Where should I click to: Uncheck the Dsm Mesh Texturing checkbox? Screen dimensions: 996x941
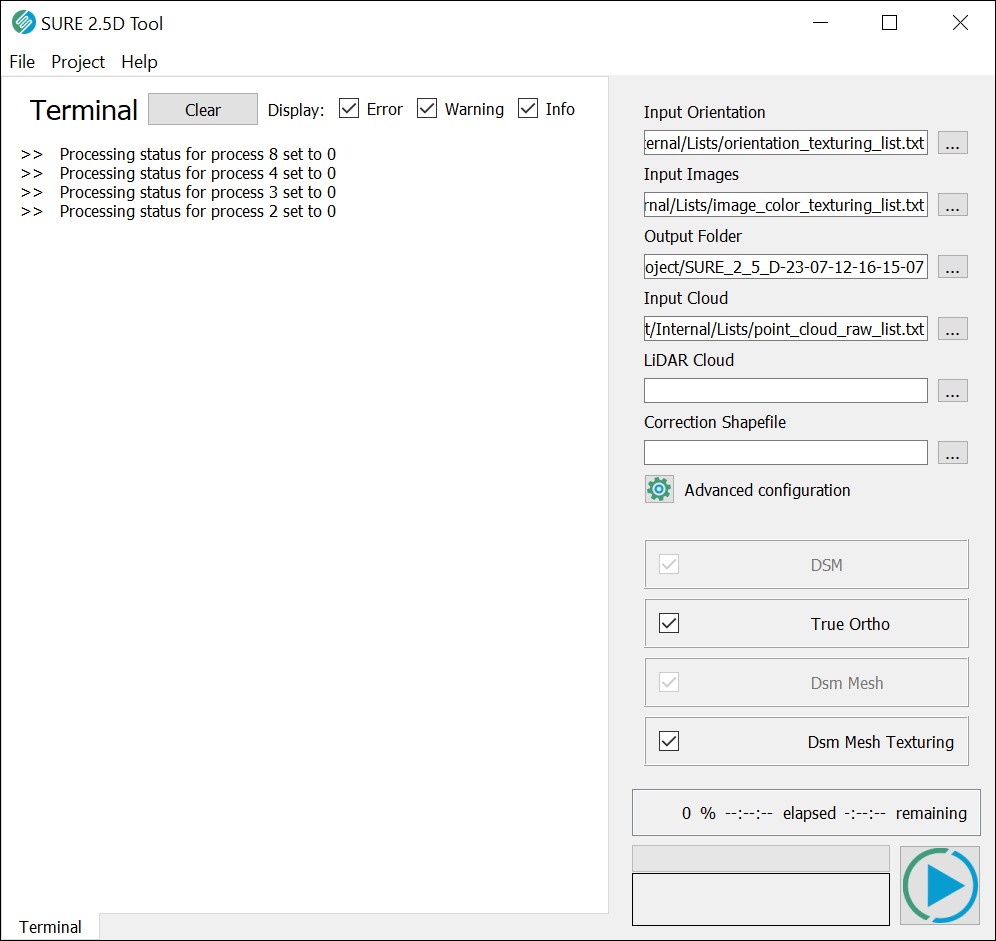click(669, 741)
